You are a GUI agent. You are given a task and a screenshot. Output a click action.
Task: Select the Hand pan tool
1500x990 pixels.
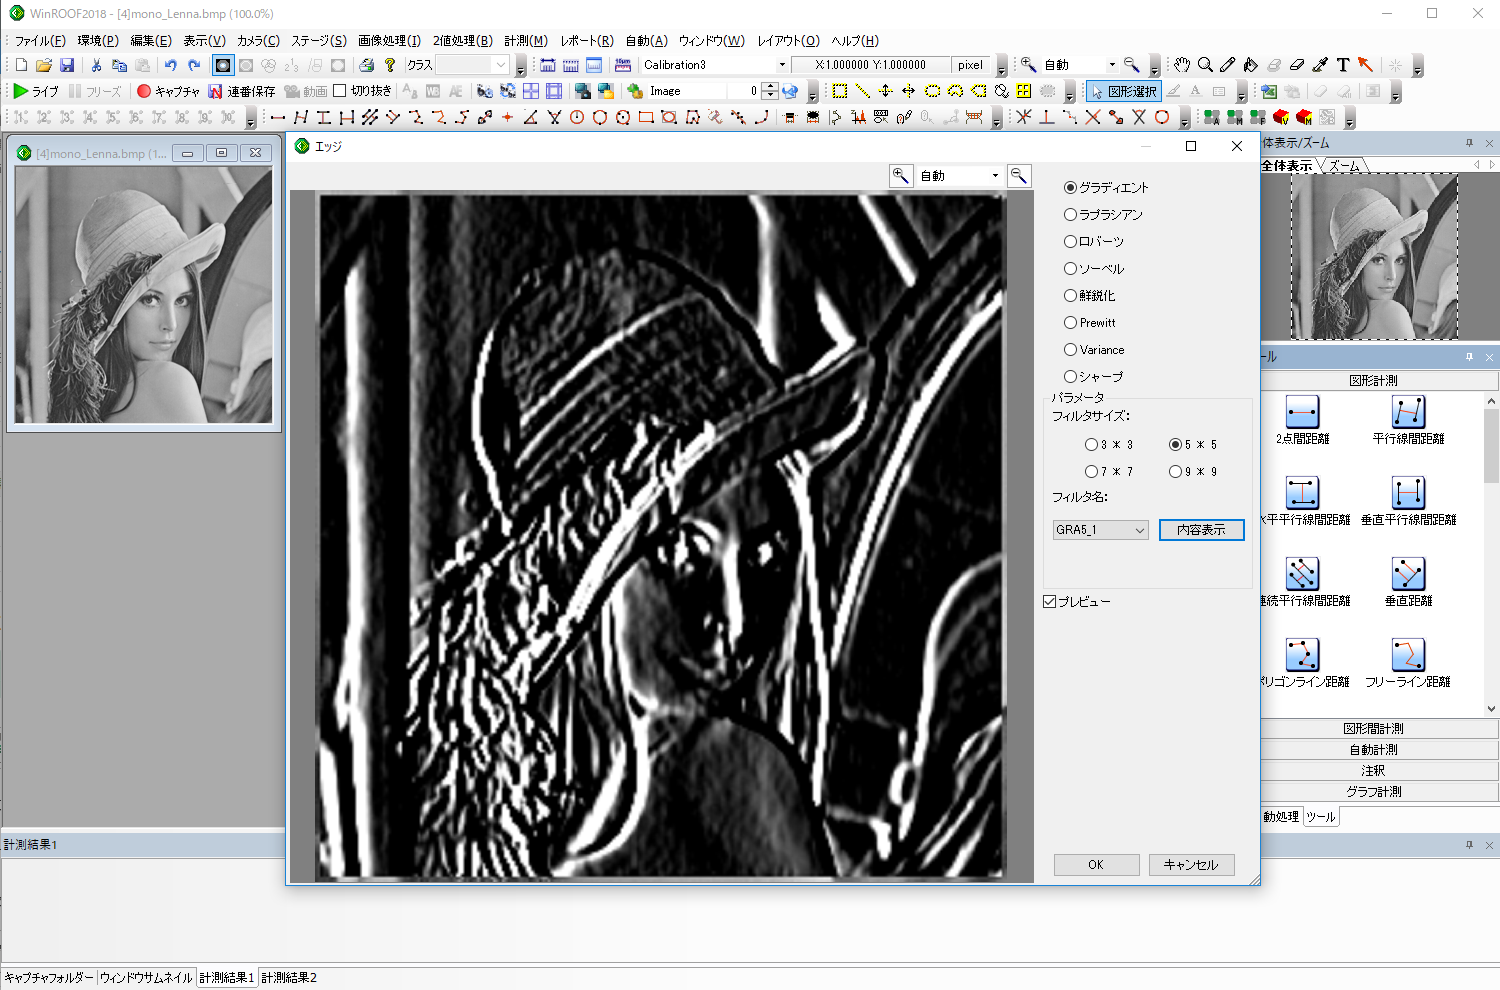click(1182, 65)
